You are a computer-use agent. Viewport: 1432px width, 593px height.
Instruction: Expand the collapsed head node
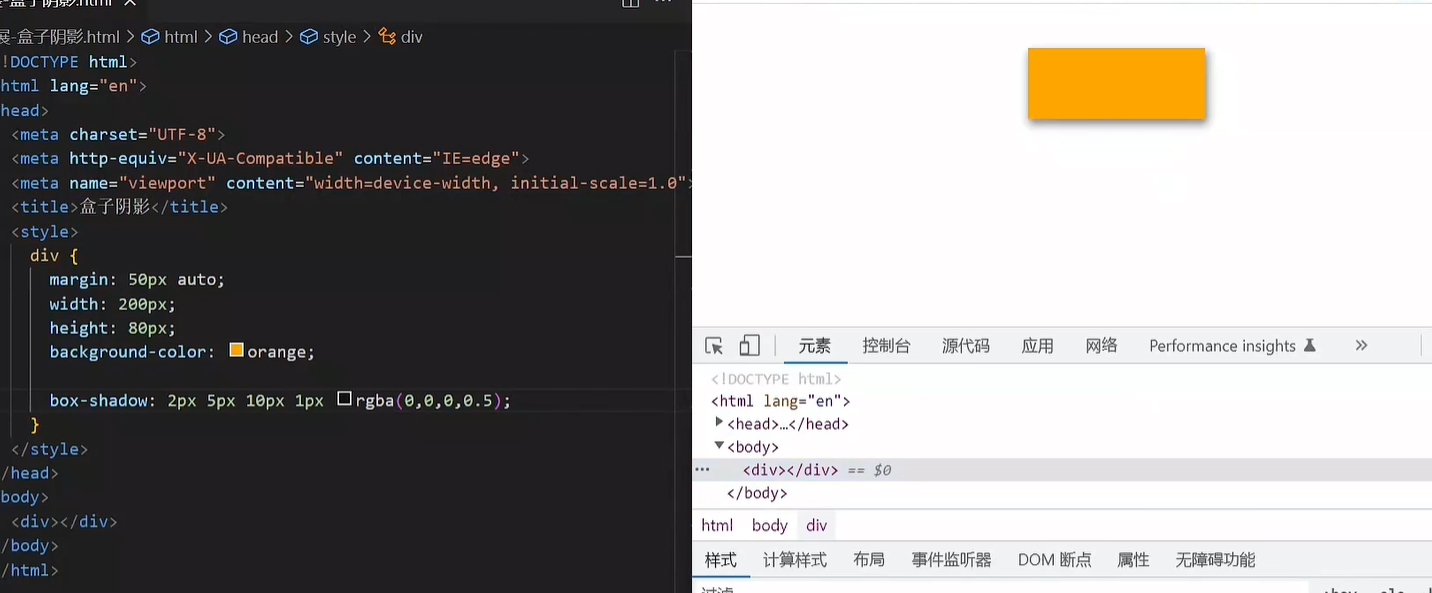click(719, 423)
